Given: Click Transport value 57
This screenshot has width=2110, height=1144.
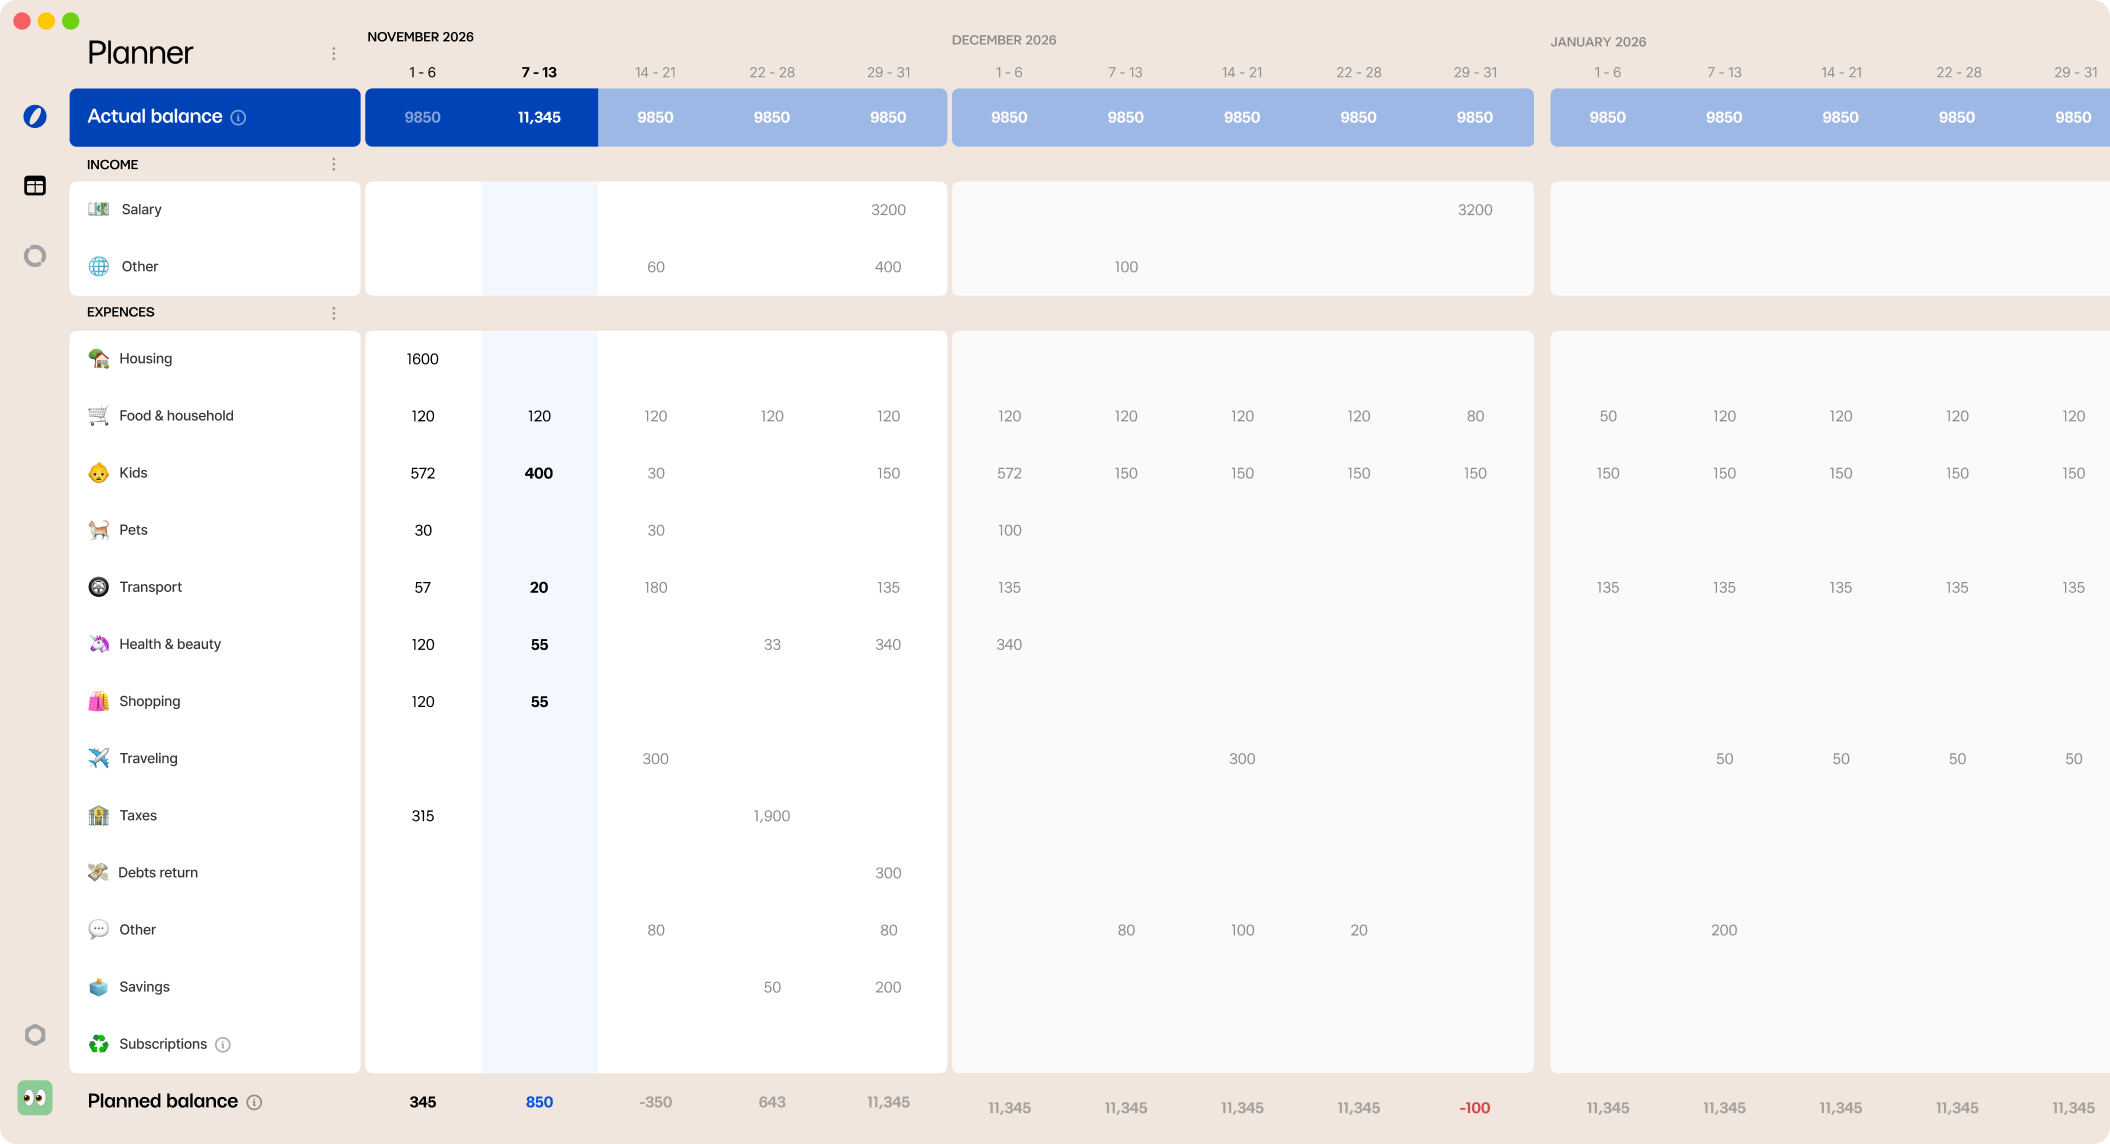Looking at the screenshot, I should pos(422,588).
